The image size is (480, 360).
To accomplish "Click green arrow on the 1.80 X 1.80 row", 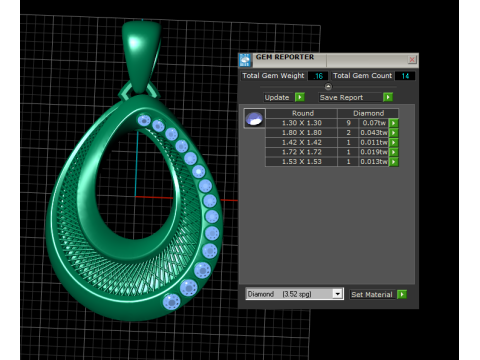I will pos(394,133).
